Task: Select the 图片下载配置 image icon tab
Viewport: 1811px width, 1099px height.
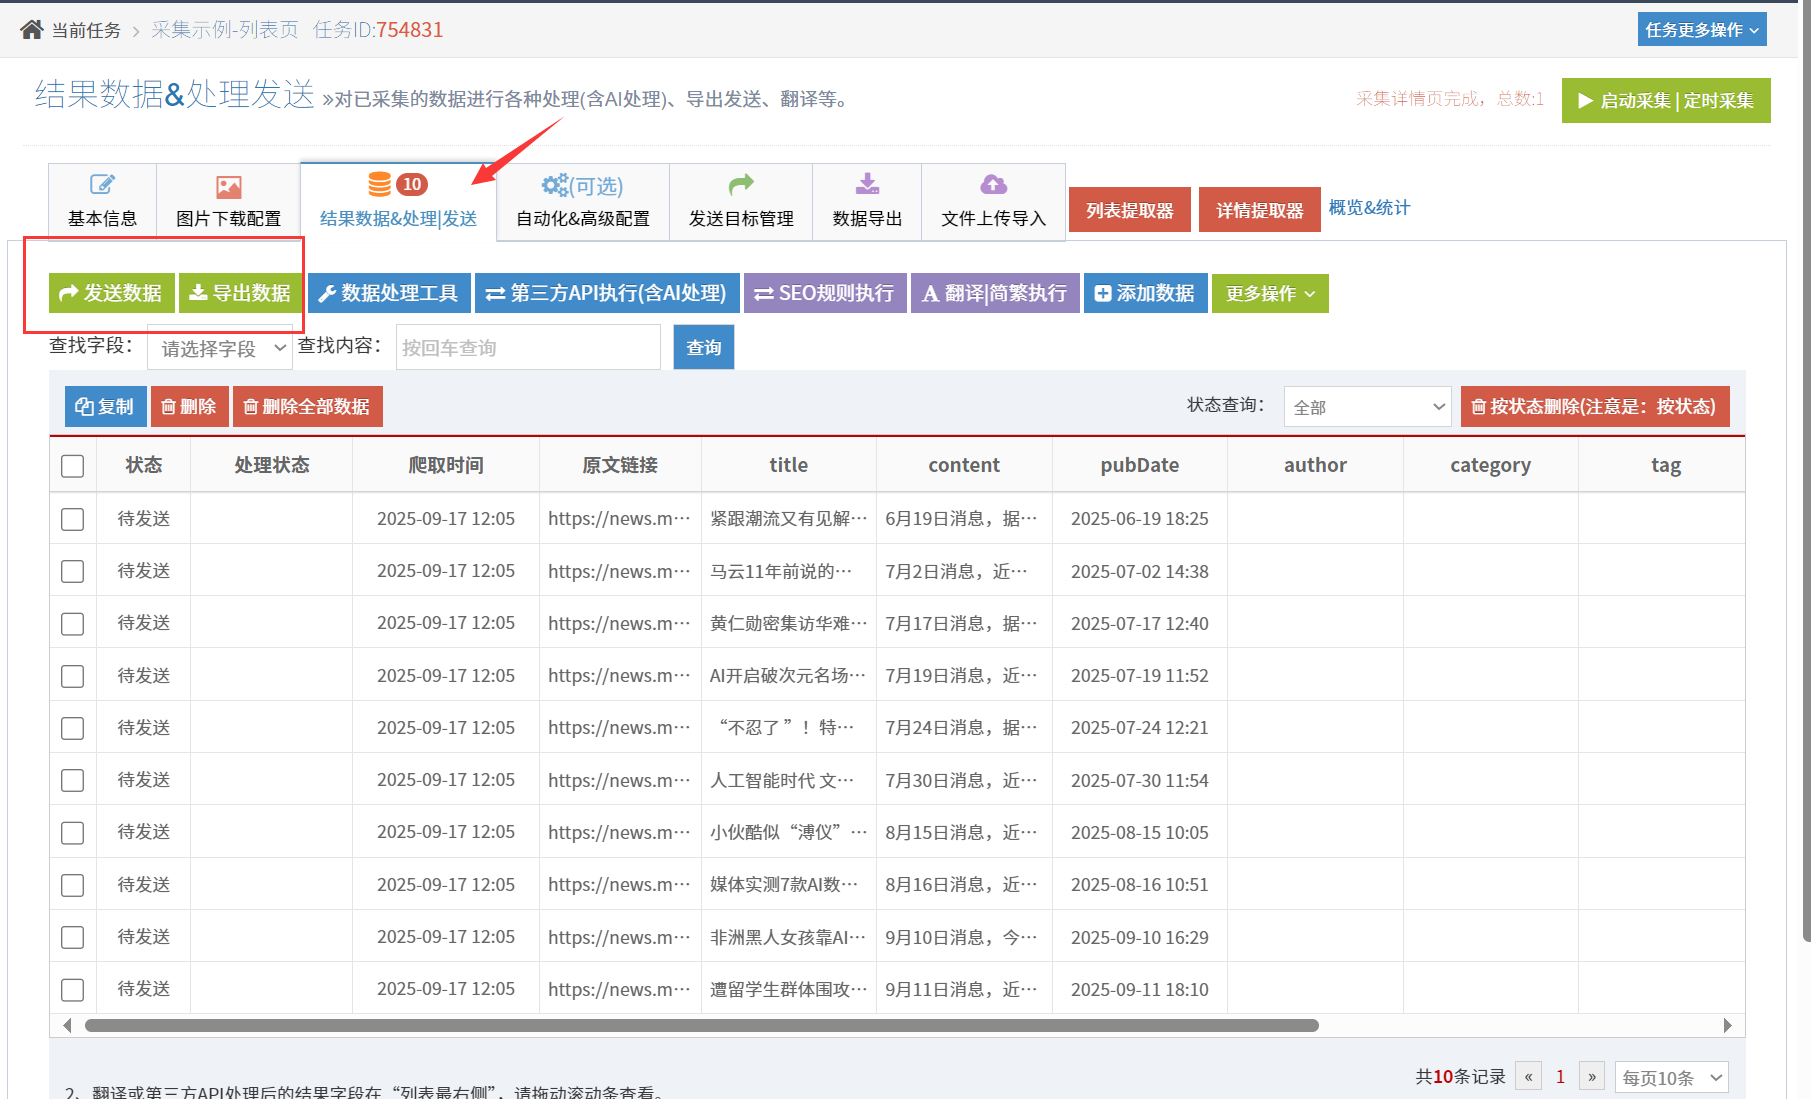Action: [x=228, y=200]
